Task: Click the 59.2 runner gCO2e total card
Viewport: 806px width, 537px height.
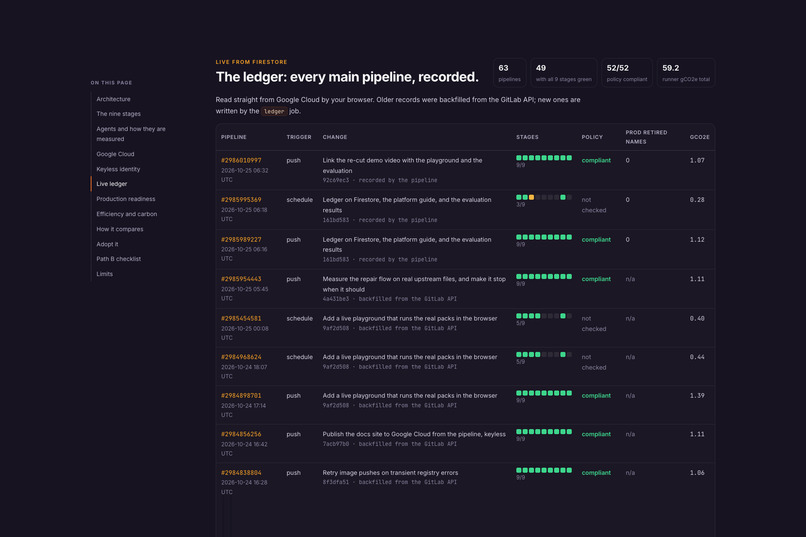Action: 686,73
